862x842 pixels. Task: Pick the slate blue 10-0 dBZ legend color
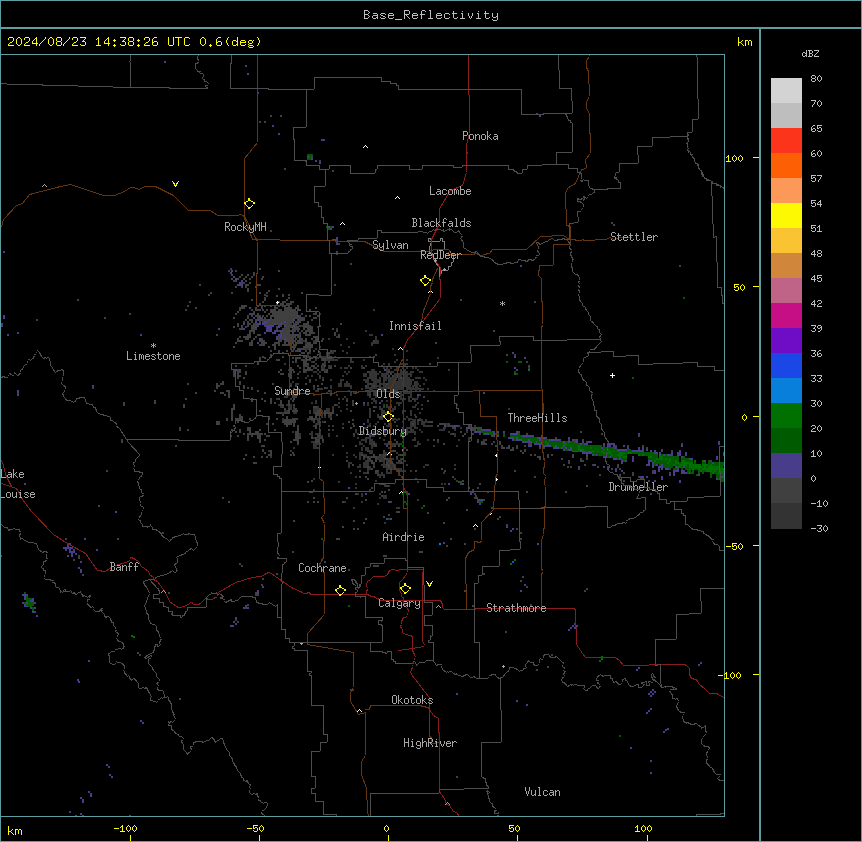point(786,466)
